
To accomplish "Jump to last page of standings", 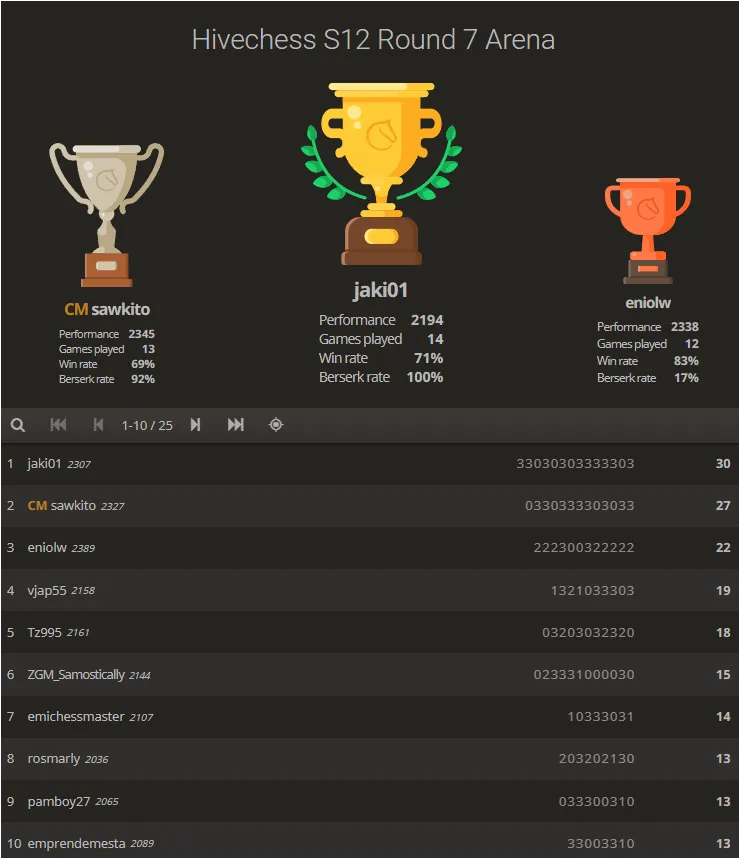I will pos(236,425).
